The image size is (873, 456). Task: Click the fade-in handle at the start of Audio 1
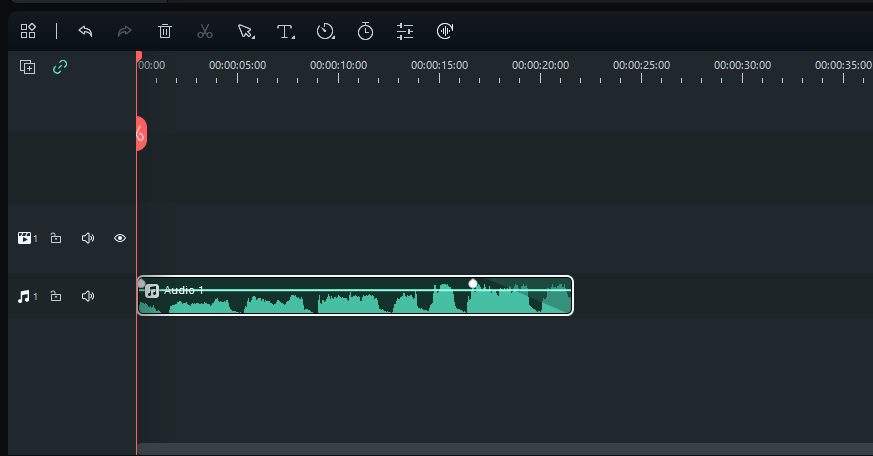141,283
